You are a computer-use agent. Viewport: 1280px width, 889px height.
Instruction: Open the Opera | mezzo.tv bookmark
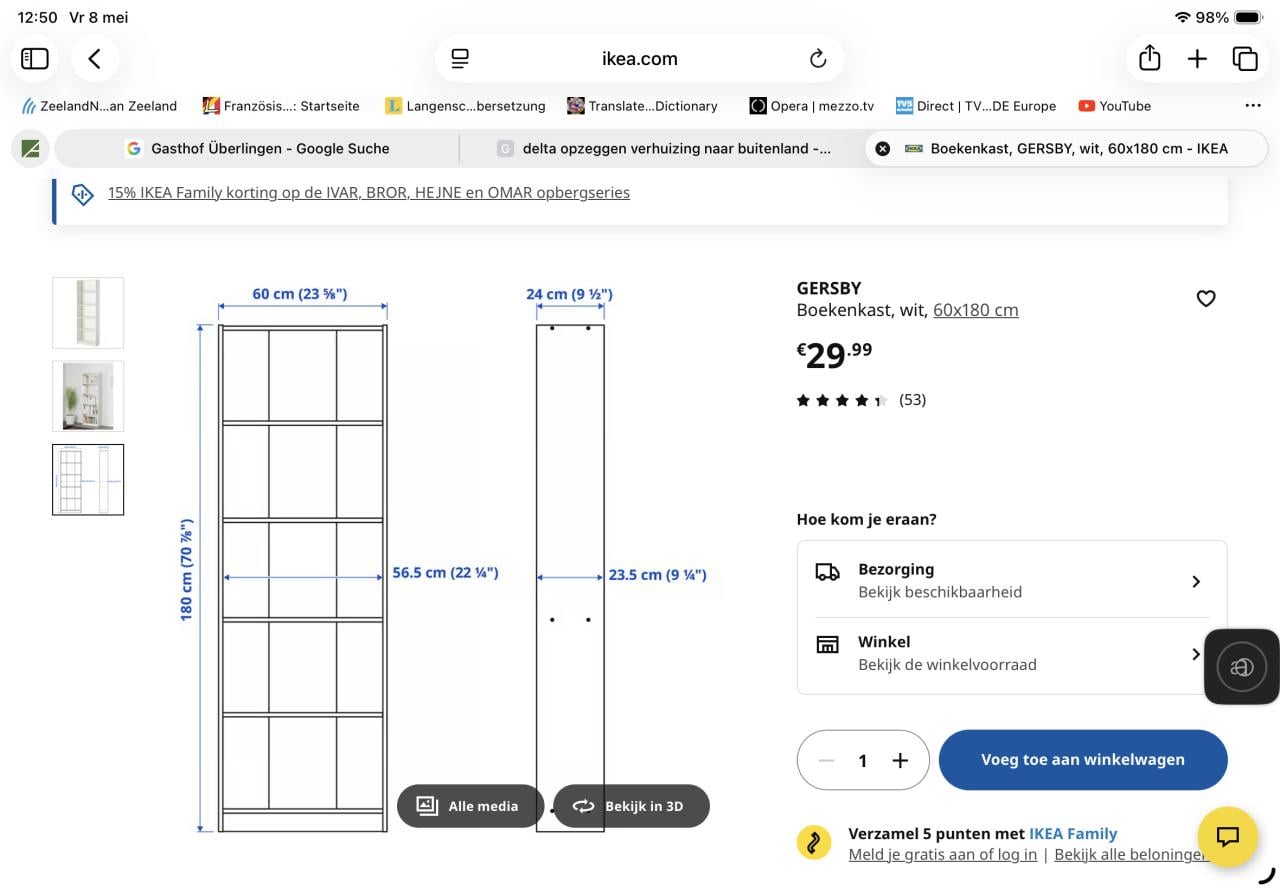click(812, 105)
